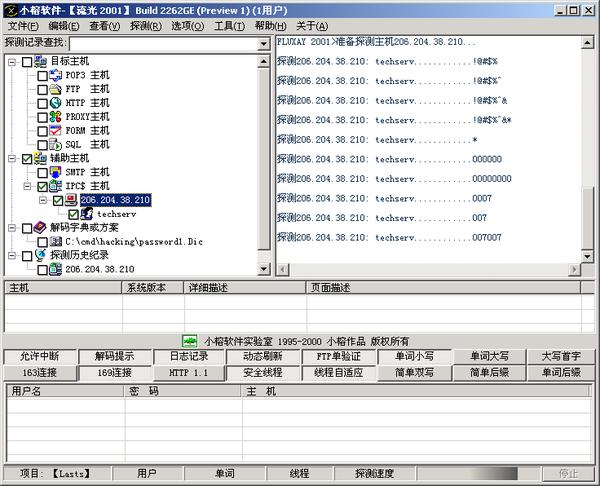Toggle the 允许中断 button
Image resolution: width=600 pixels, height=486 pixels.
pos(40,357)
